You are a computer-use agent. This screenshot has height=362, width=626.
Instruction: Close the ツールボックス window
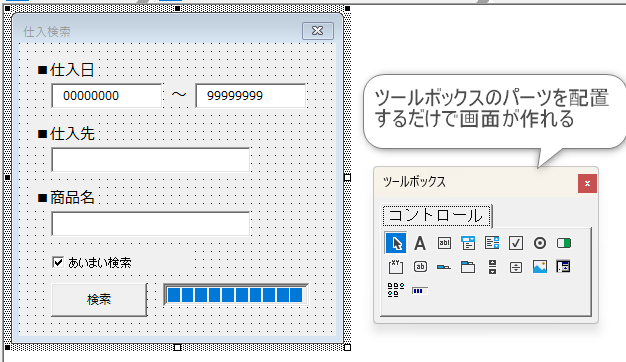pos(587,183)
